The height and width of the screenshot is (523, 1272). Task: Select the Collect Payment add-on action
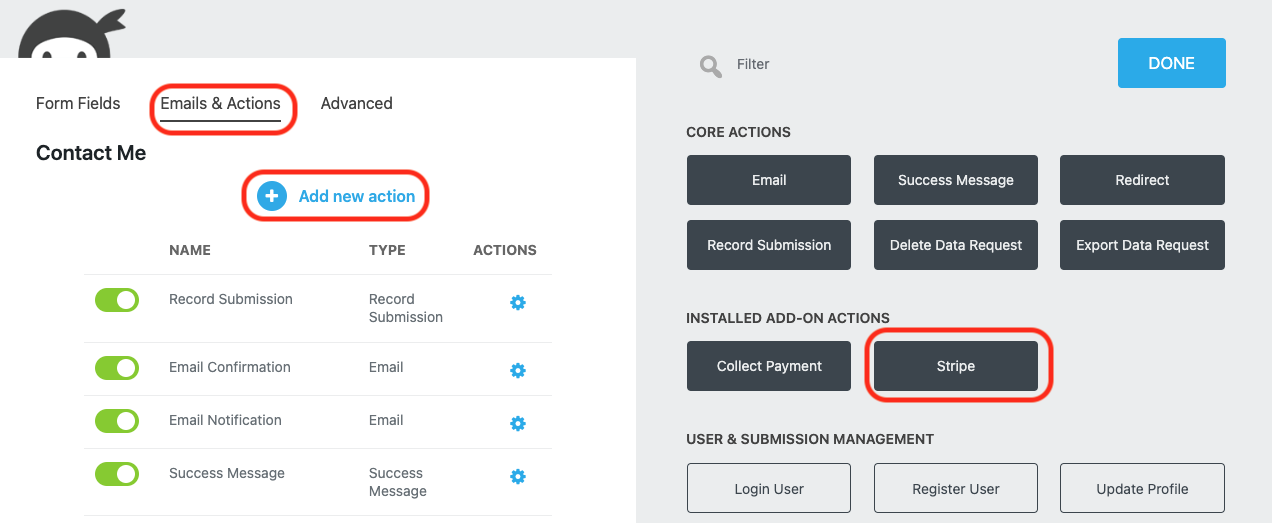coord(769,366)
